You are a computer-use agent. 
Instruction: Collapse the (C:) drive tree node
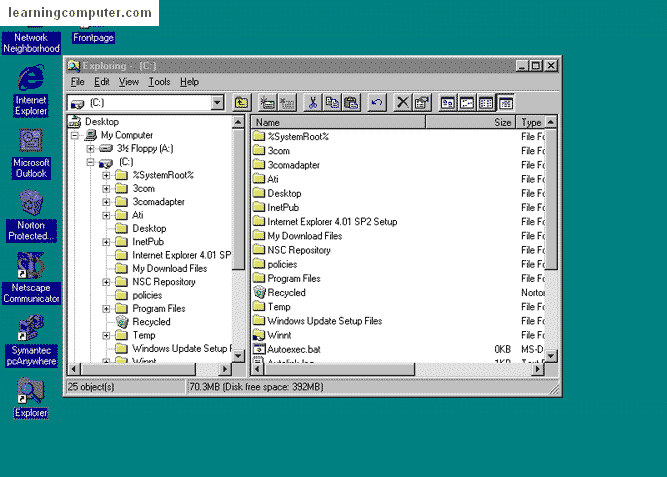(x=90, y=162)
